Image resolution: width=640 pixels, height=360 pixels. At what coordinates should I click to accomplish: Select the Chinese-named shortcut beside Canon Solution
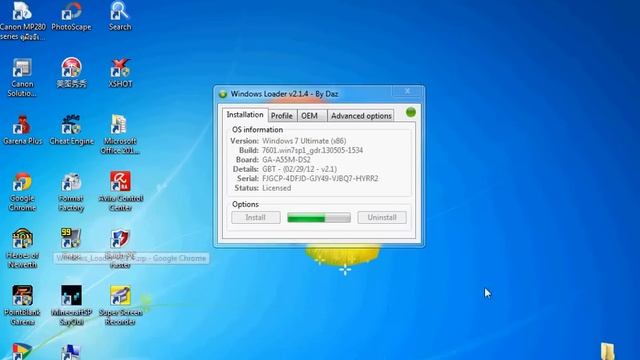tap(71, 73)
